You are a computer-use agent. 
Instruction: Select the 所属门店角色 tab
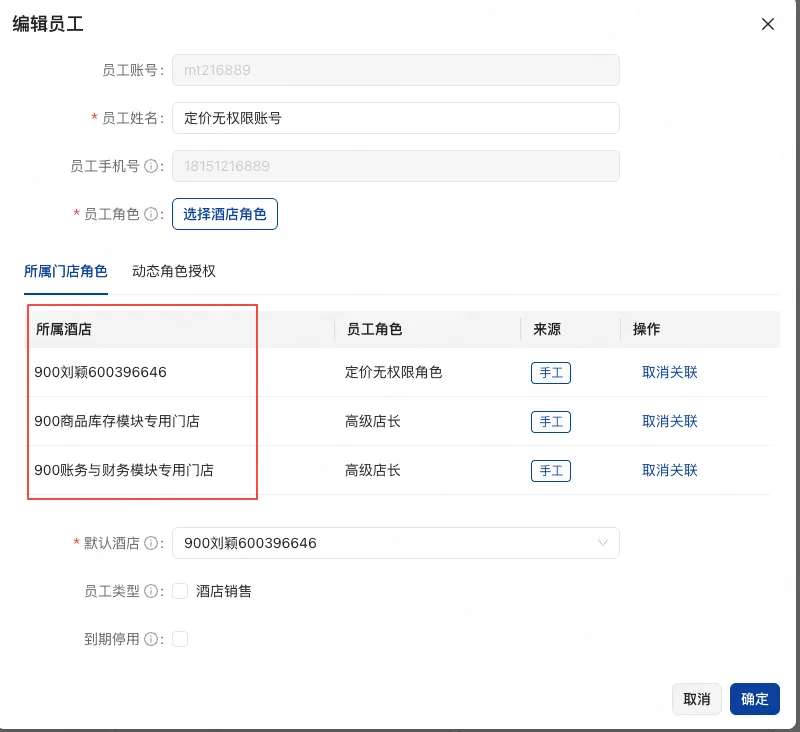tap(66, 269)
